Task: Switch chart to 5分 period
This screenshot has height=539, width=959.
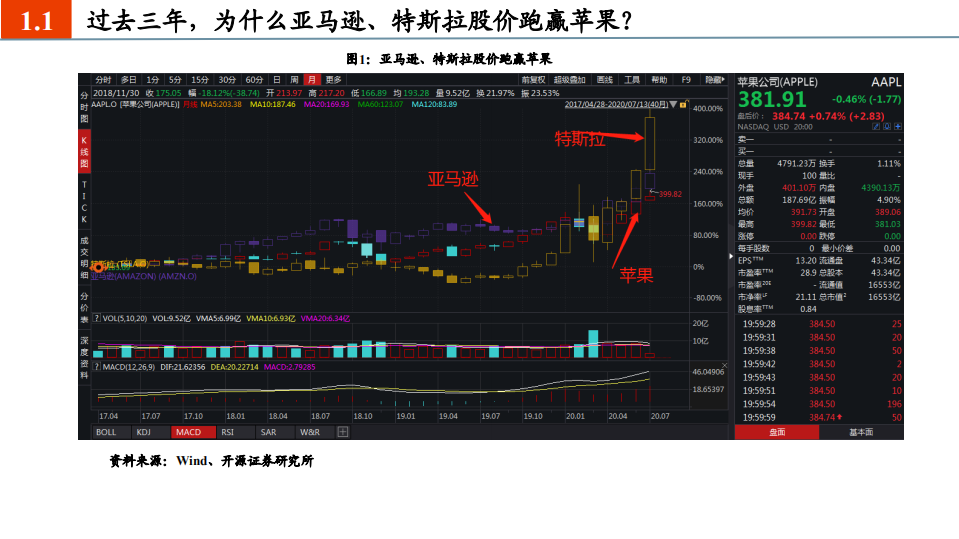Action: tap(176, 80)
